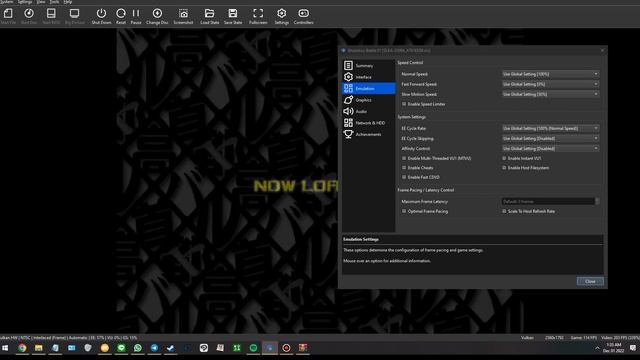Viewport: 640px width, 360px height.
Task: Click Close button in properties dialog
Action: point(590,281)
